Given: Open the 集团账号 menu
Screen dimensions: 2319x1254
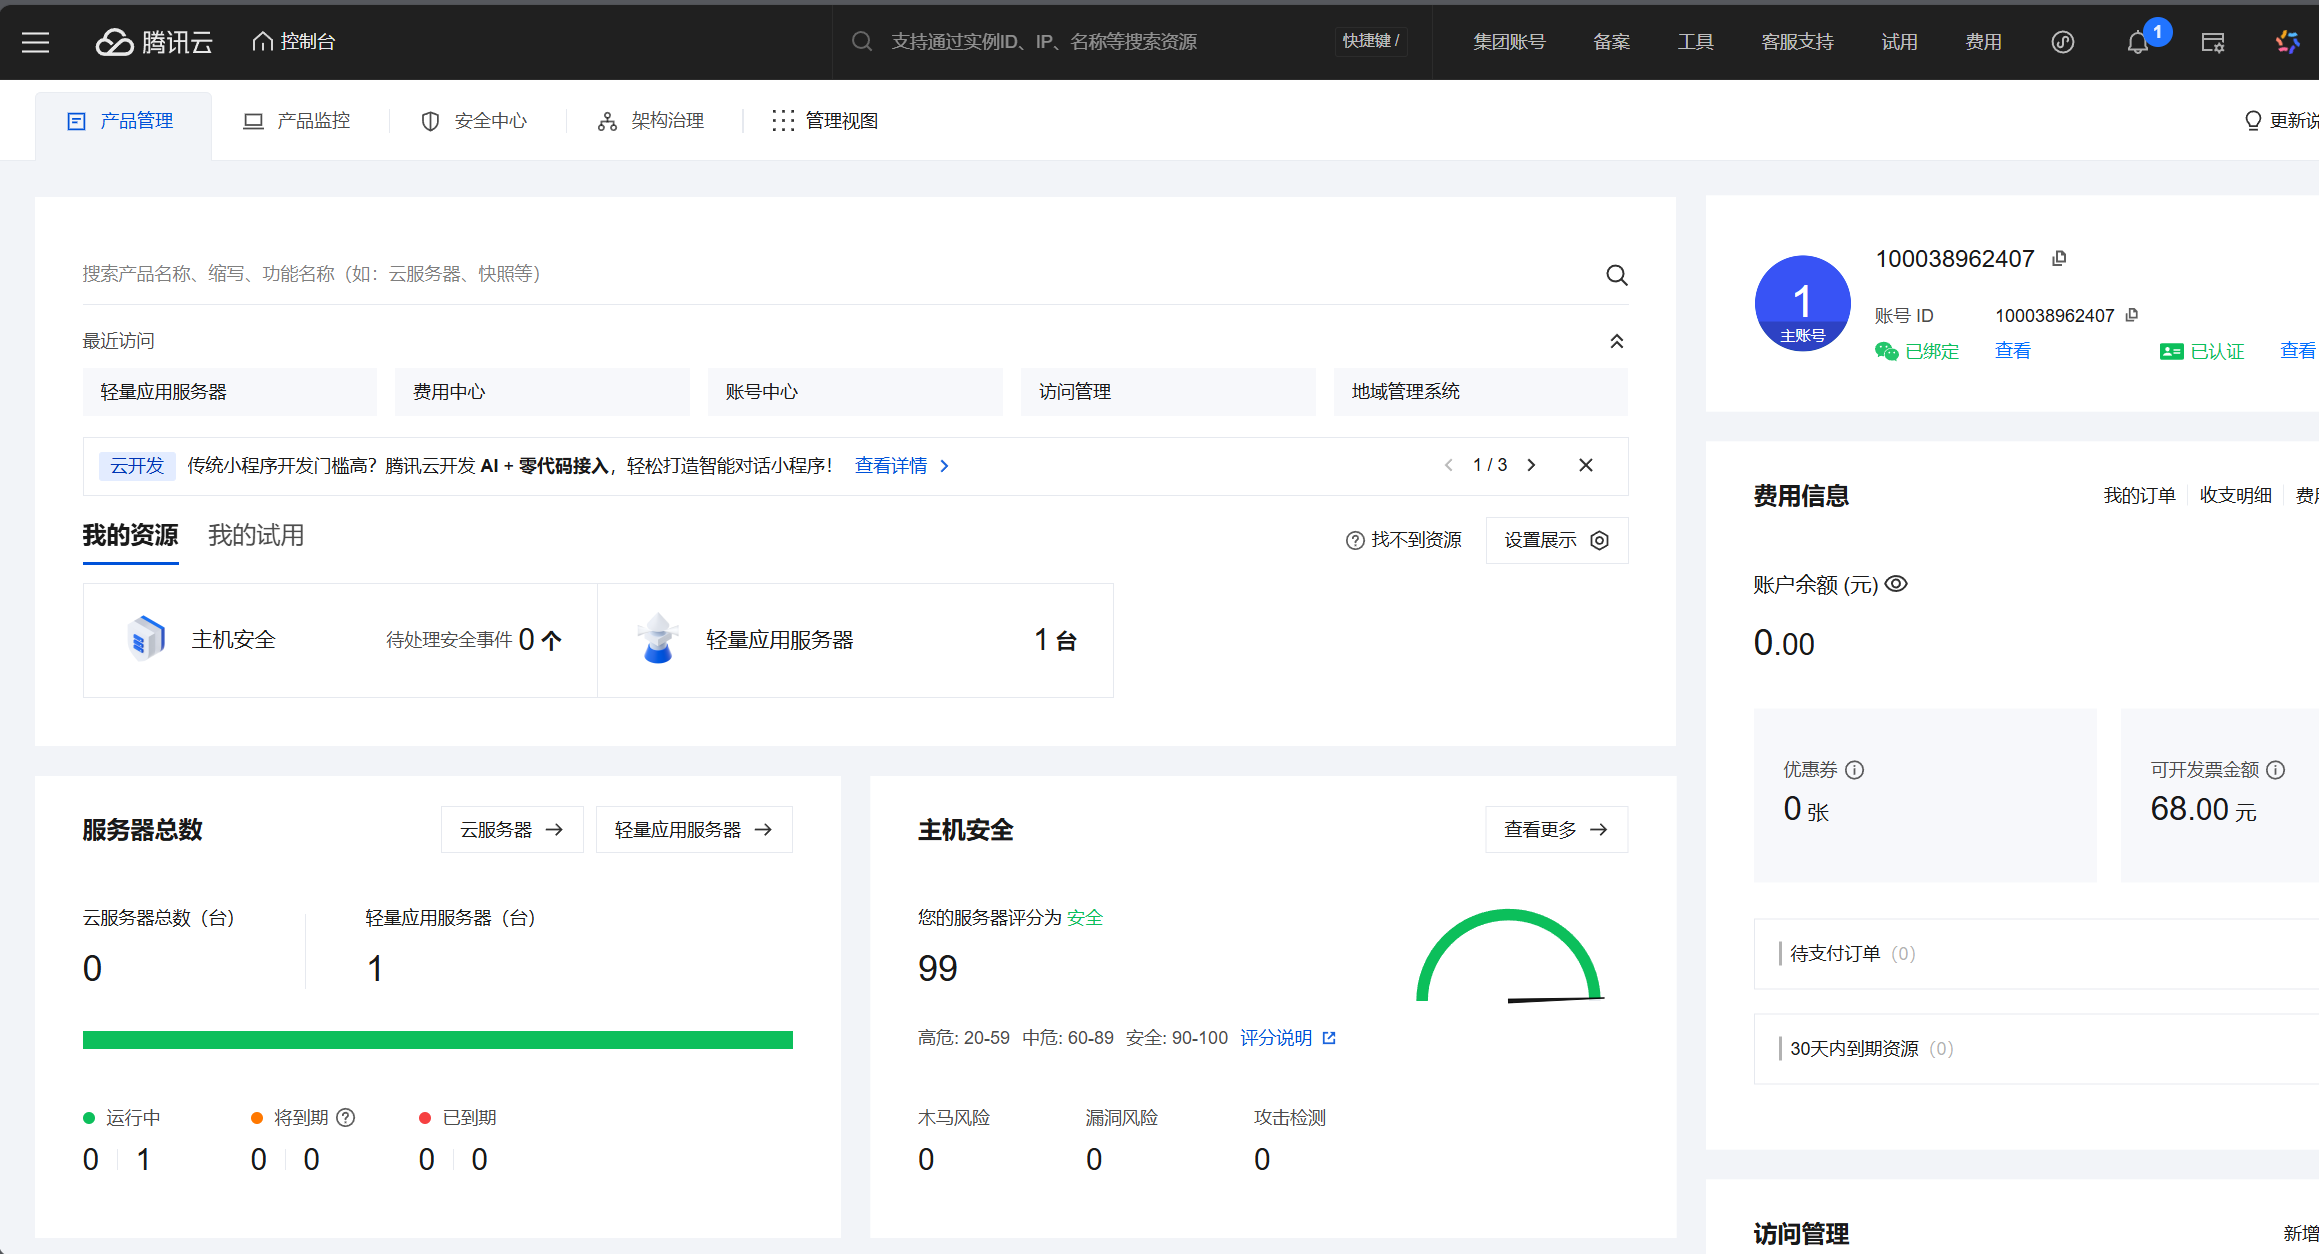Looking at the screenshot, I should coord(1509,42).
